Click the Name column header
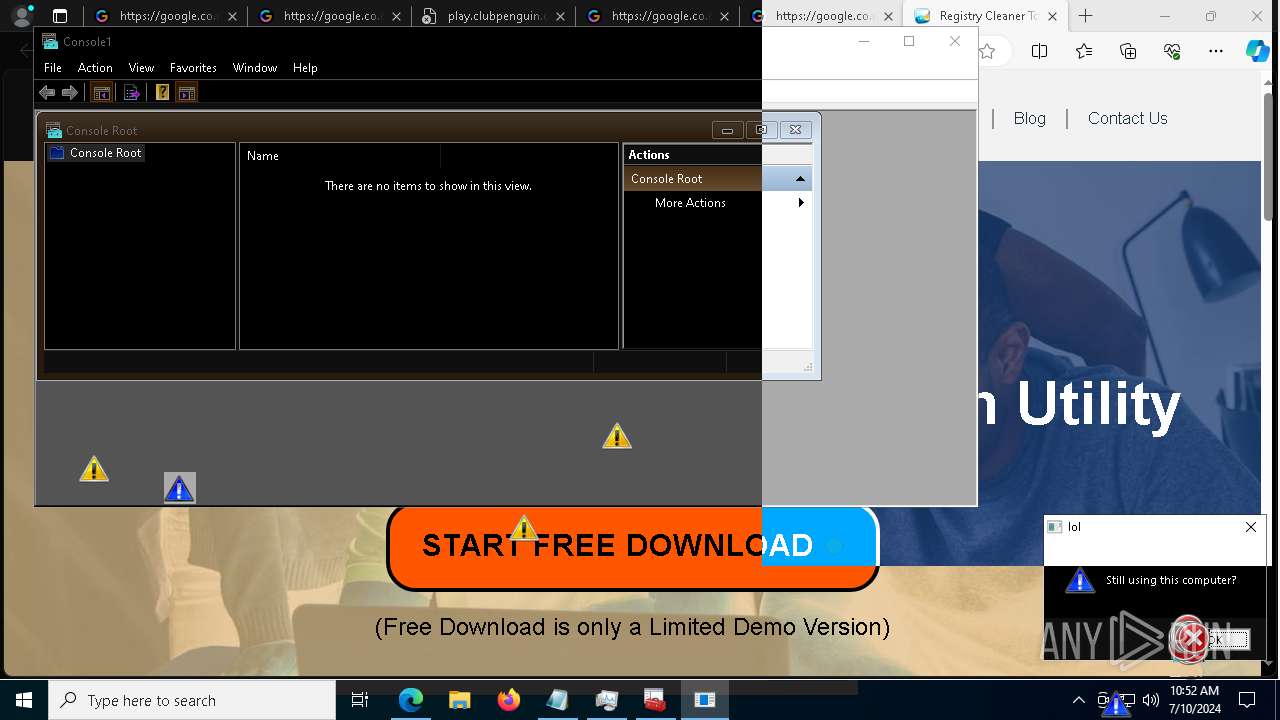1280x720 pixels. [340, 156]
